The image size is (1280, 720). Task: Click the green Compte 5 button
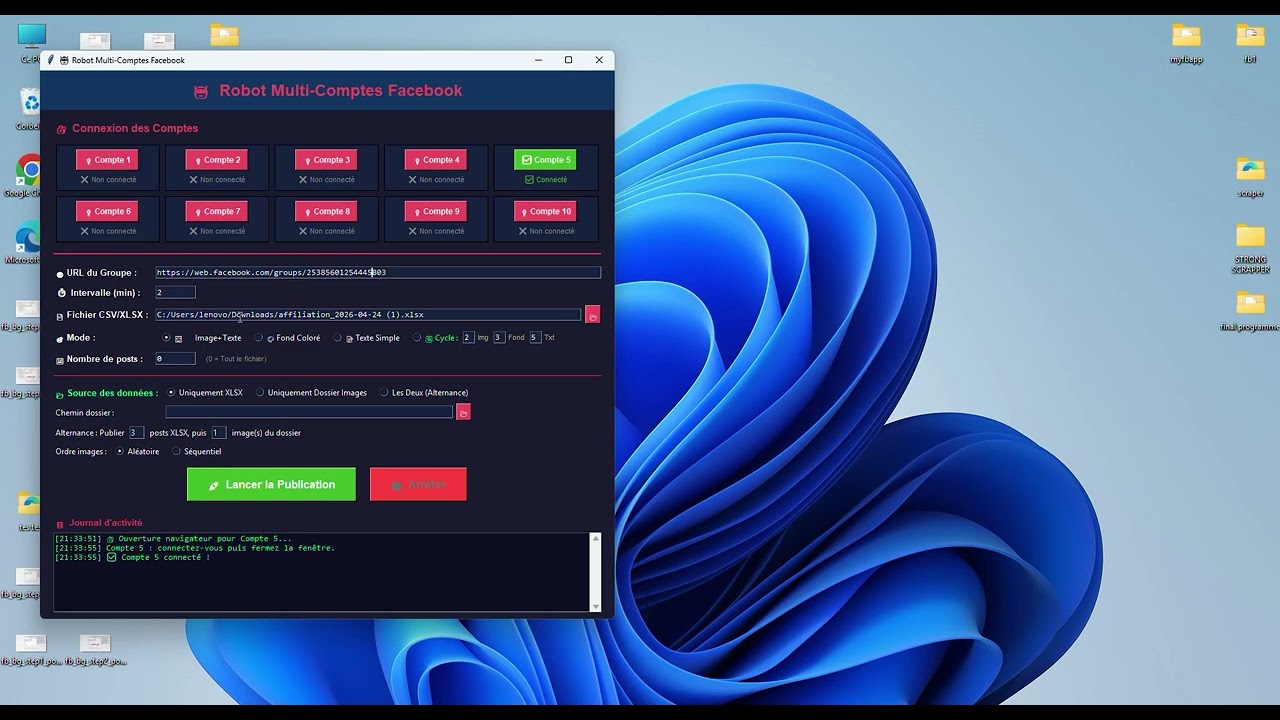click(545, 160)
